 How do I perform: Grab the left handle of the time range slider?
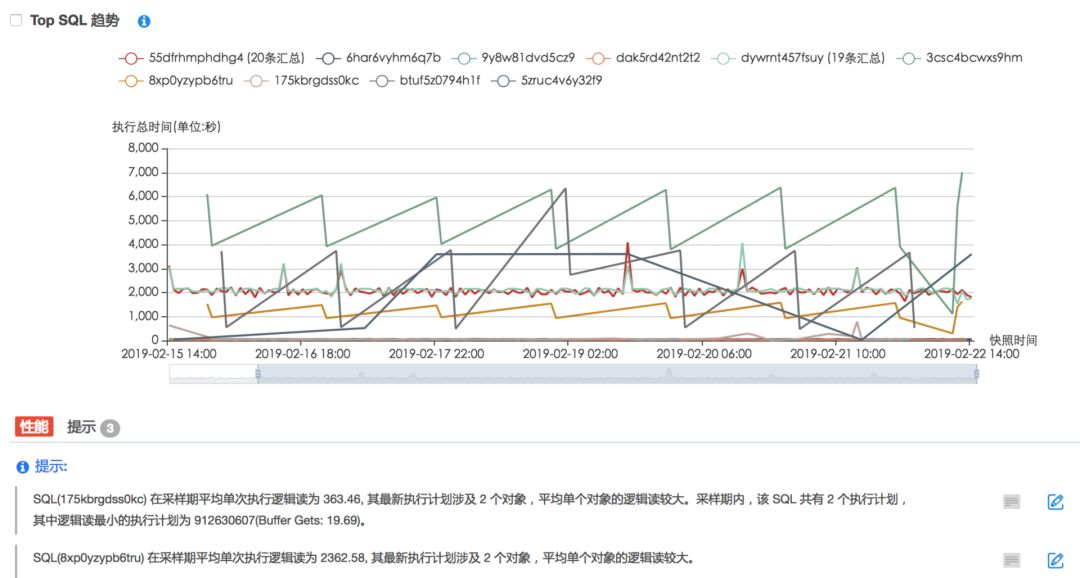pyautogui.click(x=258, y=373)
